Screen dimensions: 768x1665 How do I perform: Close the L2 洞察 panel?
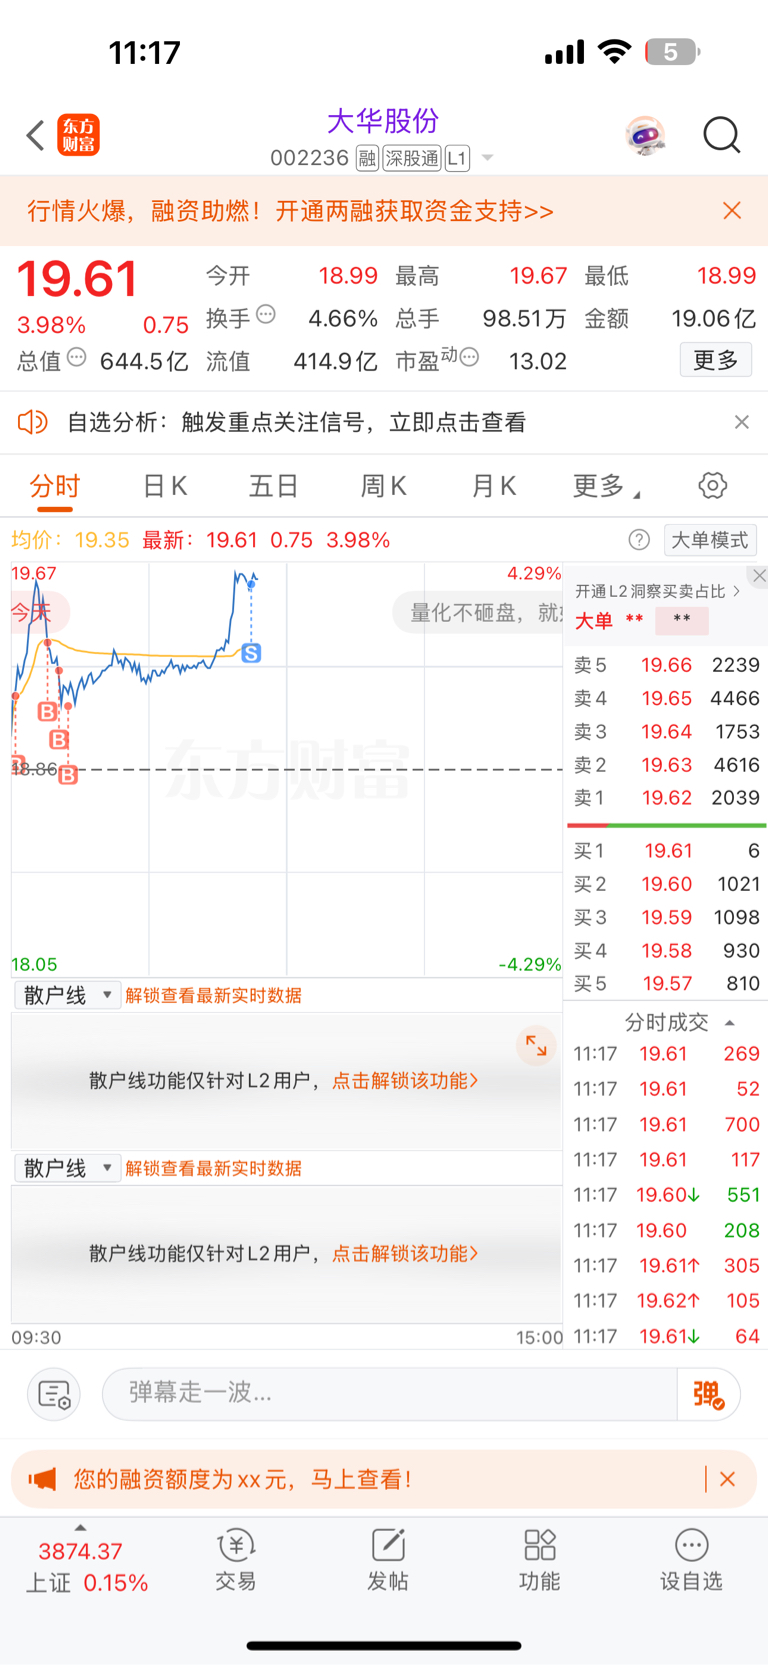pyautogui.click(x=759, y=575)
